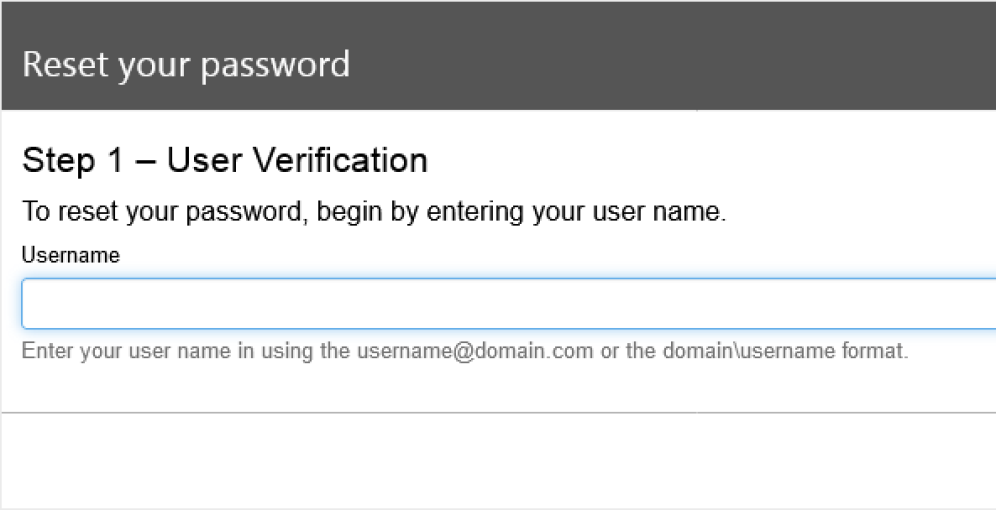Click the username@domain.com example in the hint
Image resolution: width=996 pixels, height=510 pixels.
[475, 351]
